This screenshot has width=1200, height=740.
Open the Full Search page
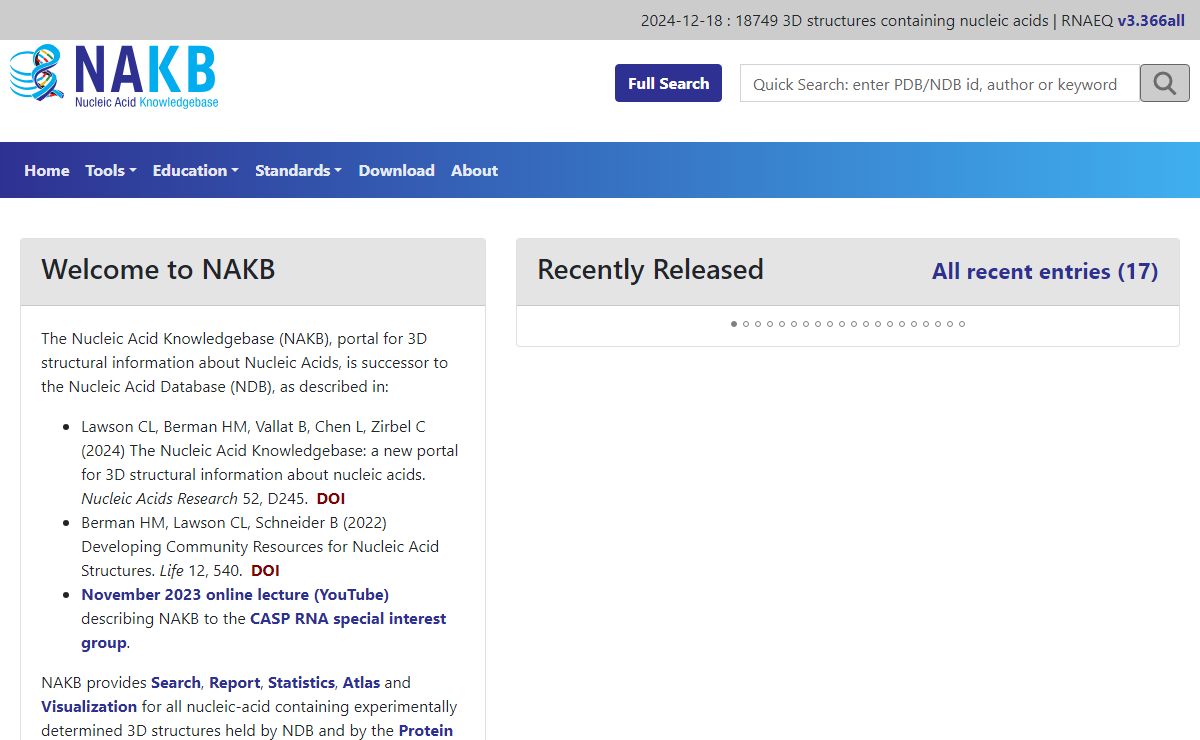pos(668,84)
